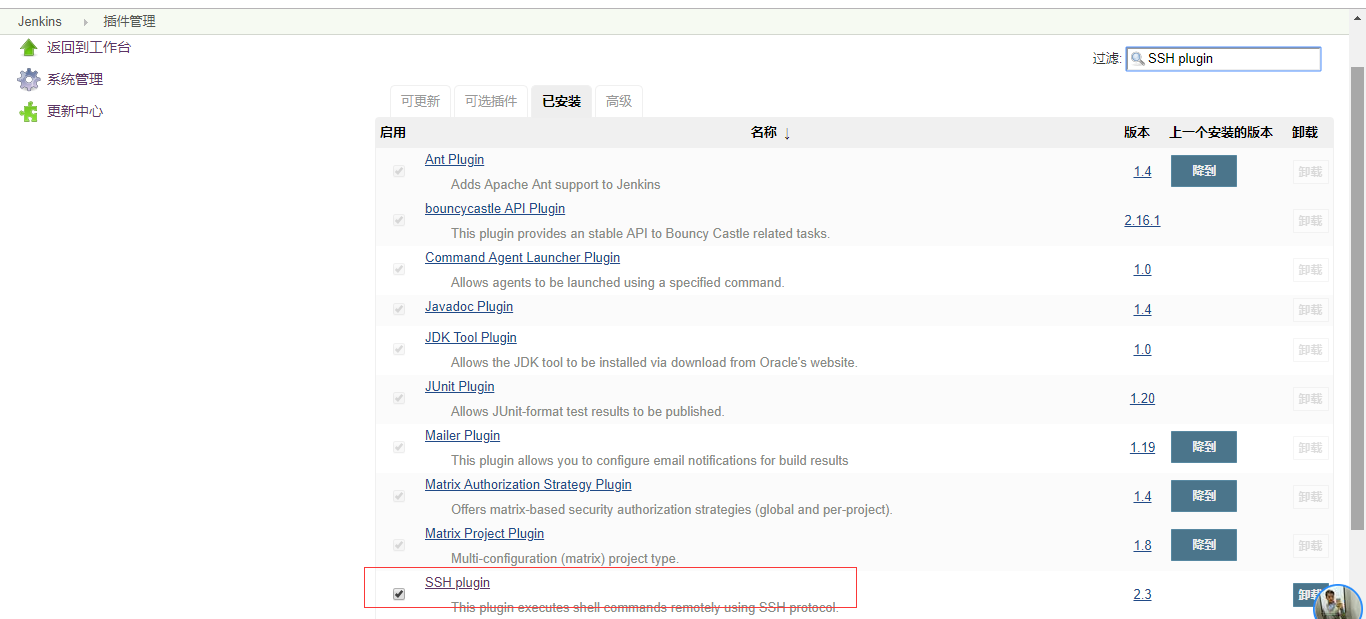Click SSH plugin version 2.3 link
The image size is (1366, 619).
click(1142, 595)
